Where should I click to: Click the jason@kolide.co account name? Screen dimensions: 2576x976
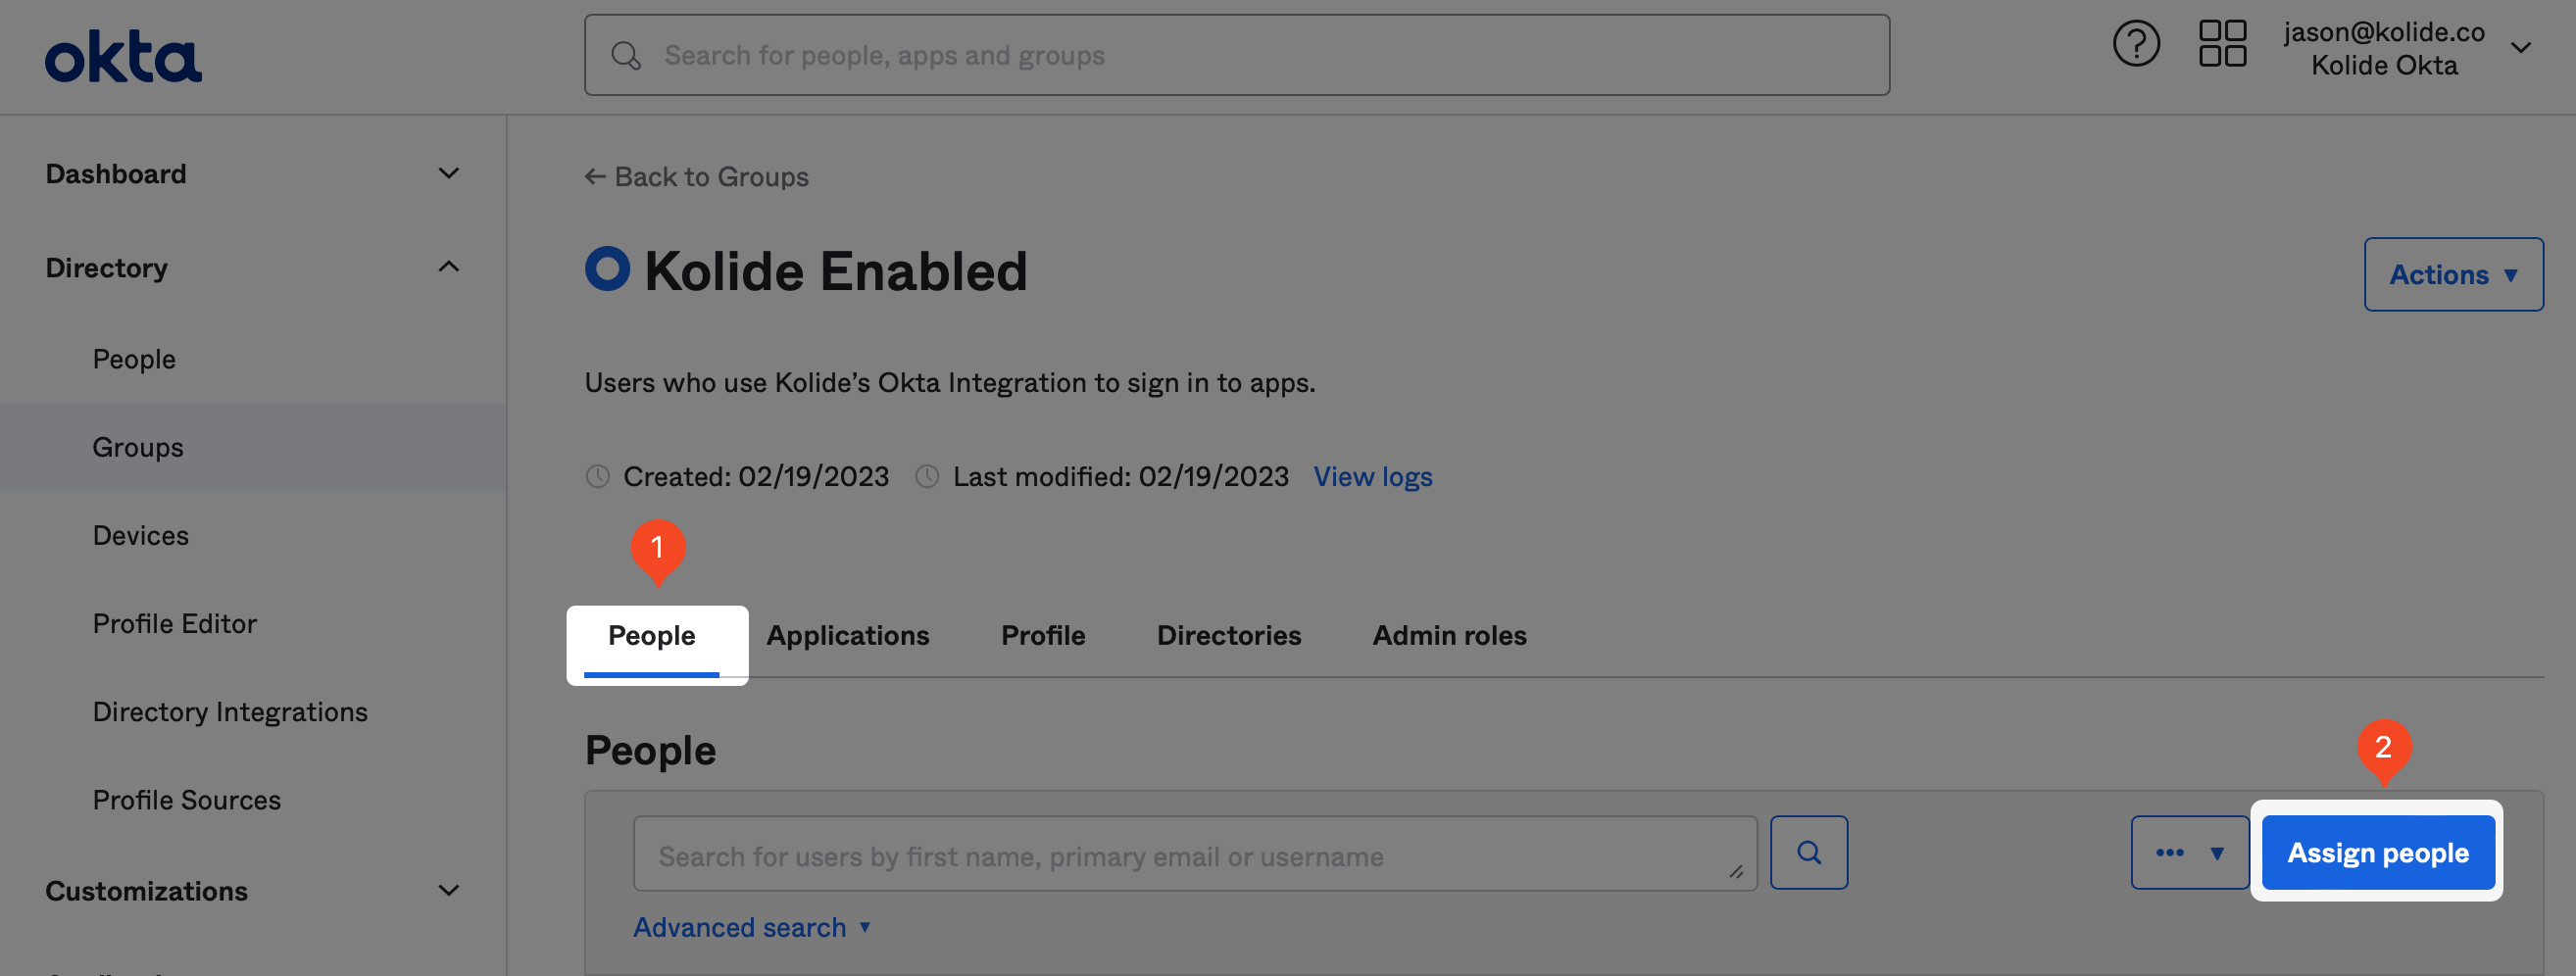(2383, 32)
